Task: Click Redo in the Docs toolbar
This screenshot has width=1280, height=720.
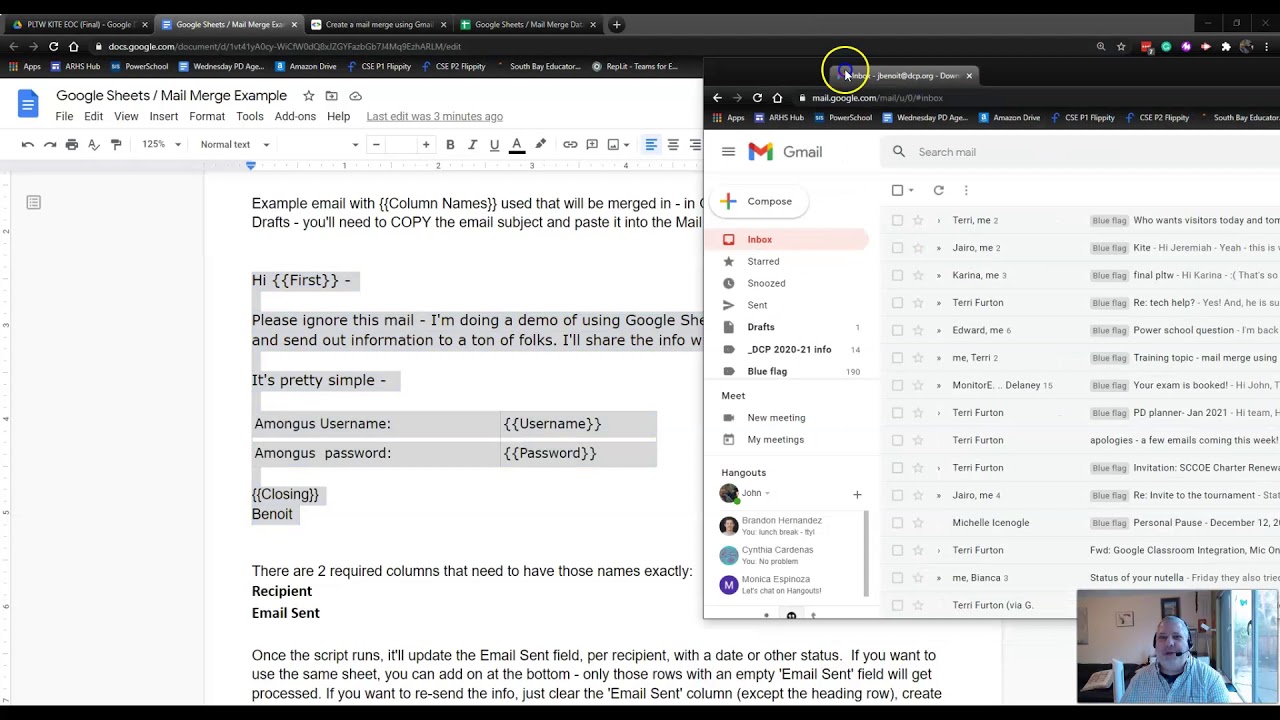Action: 50,144
